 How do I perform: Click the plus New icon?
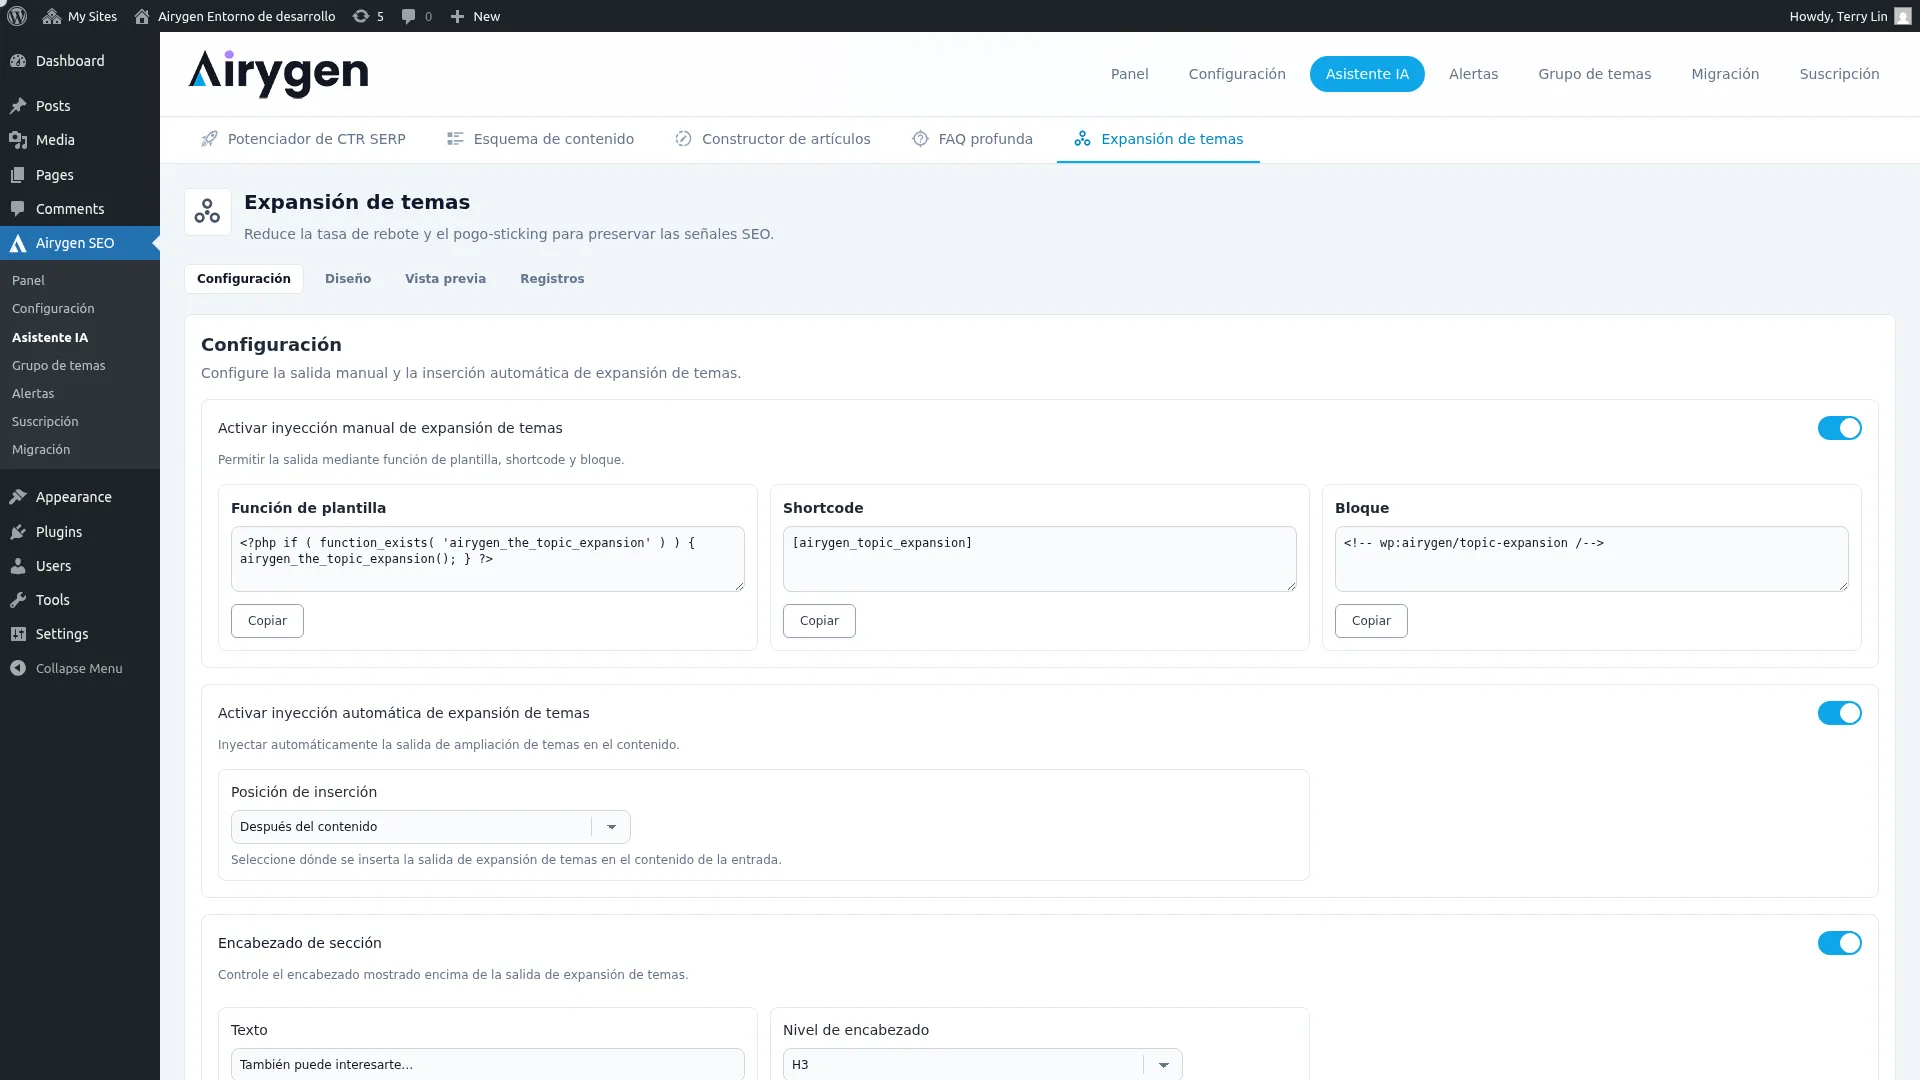[457, 16]
